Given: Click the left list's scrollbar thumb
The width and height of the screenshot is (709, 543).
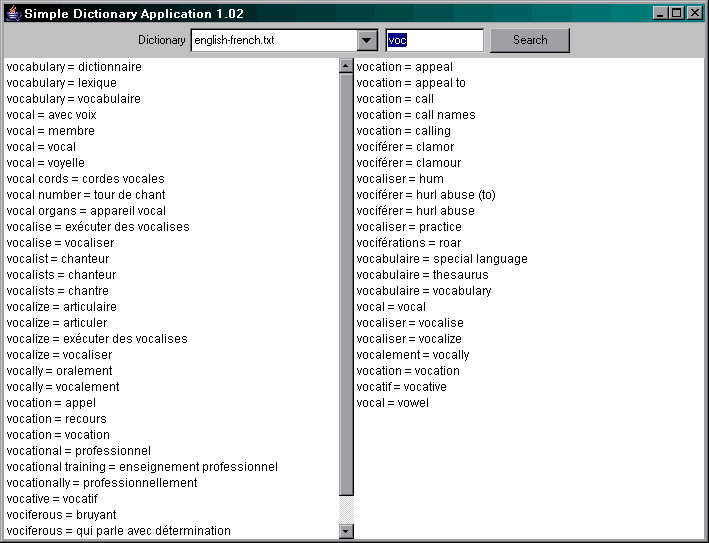Looking at the screenshot, I should (x=346, y=284).
